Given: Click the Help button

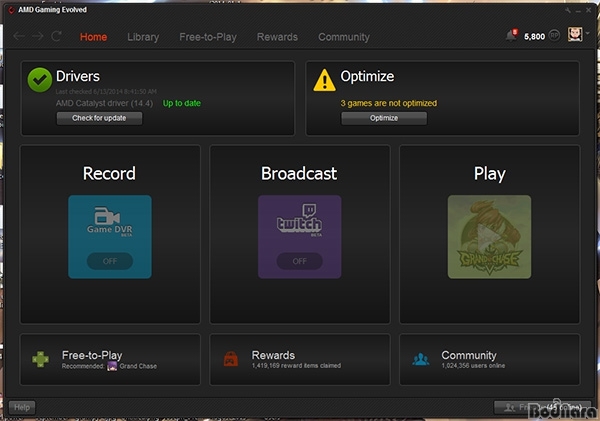Looking at the screenshot, I should point(21,407).
